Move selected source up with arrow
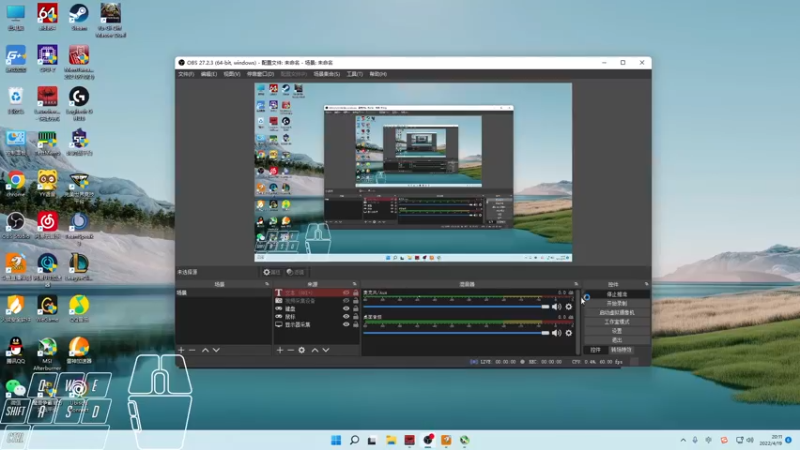 pyautogui.click(x=315, y=350)
